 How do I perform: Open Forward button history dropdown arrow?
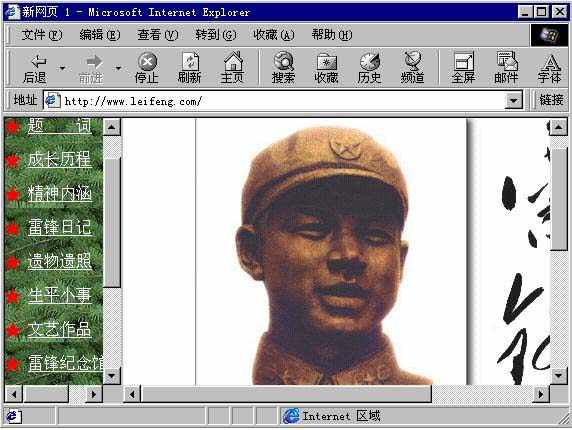pyautogui.click(x=118, y=68)
